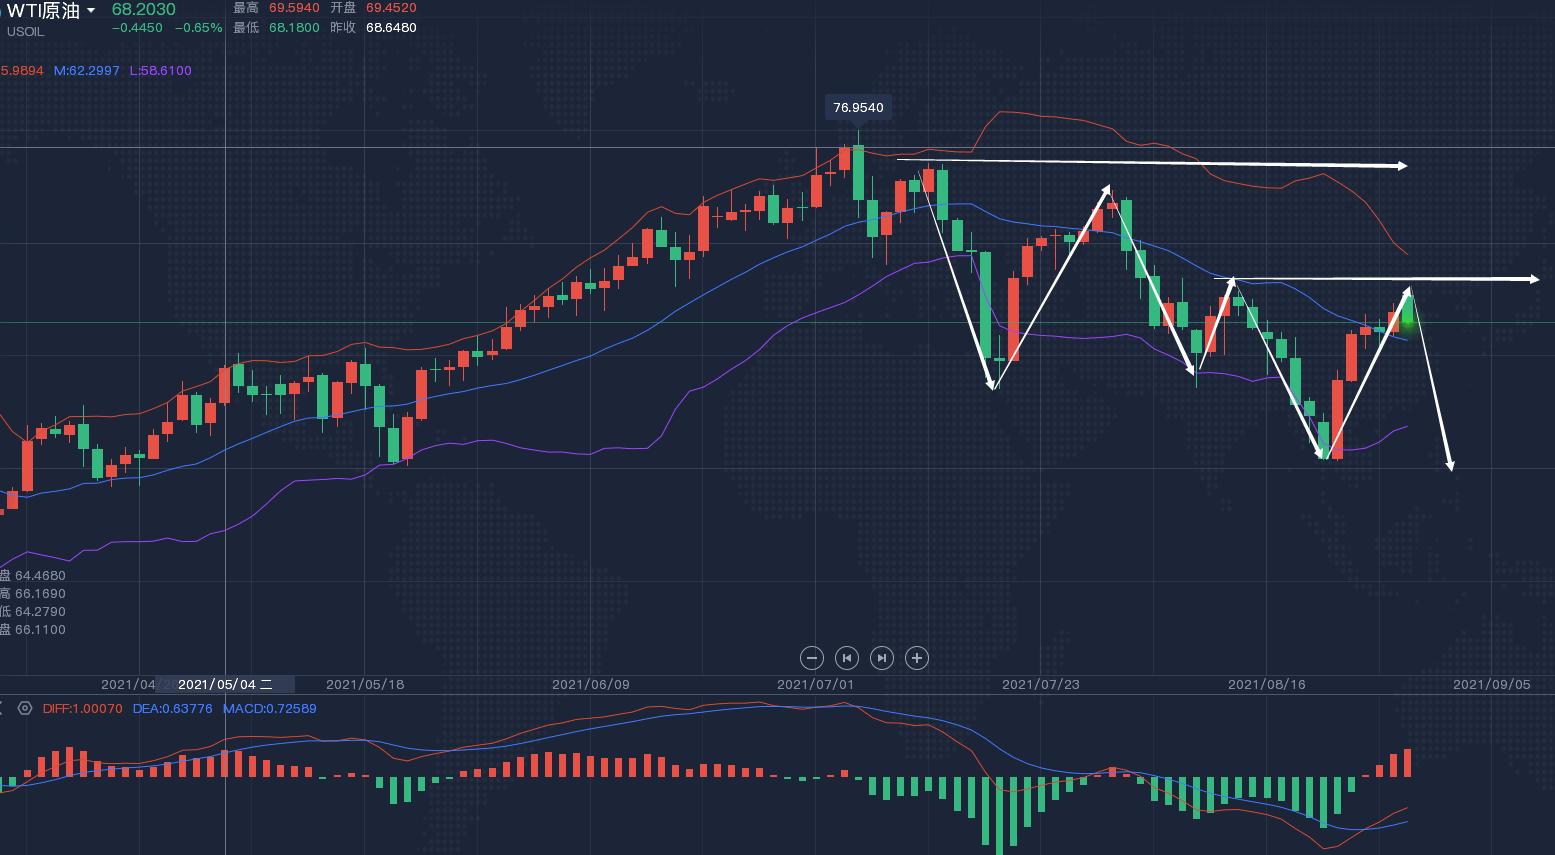Click the M:62.2997 Bollinger middle label
1555x855 pixels.
click(x=86, y=71)
